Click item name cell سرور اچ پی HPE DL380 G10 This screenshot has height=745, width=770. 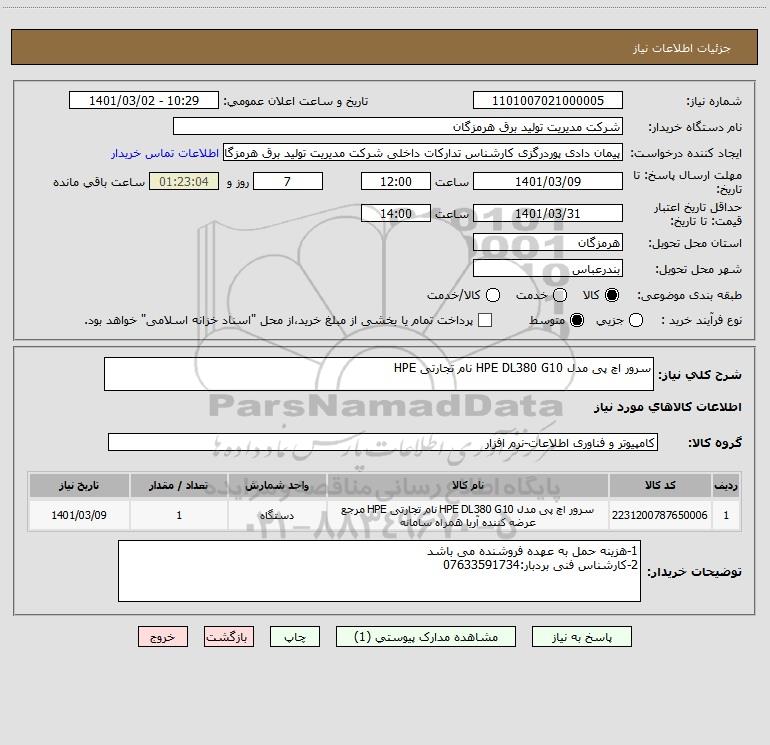468,515
